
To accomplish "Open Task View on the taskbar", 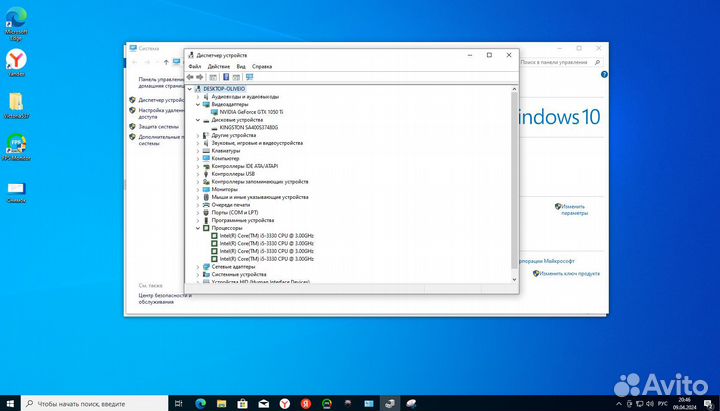I will click(x=179, y=404).
